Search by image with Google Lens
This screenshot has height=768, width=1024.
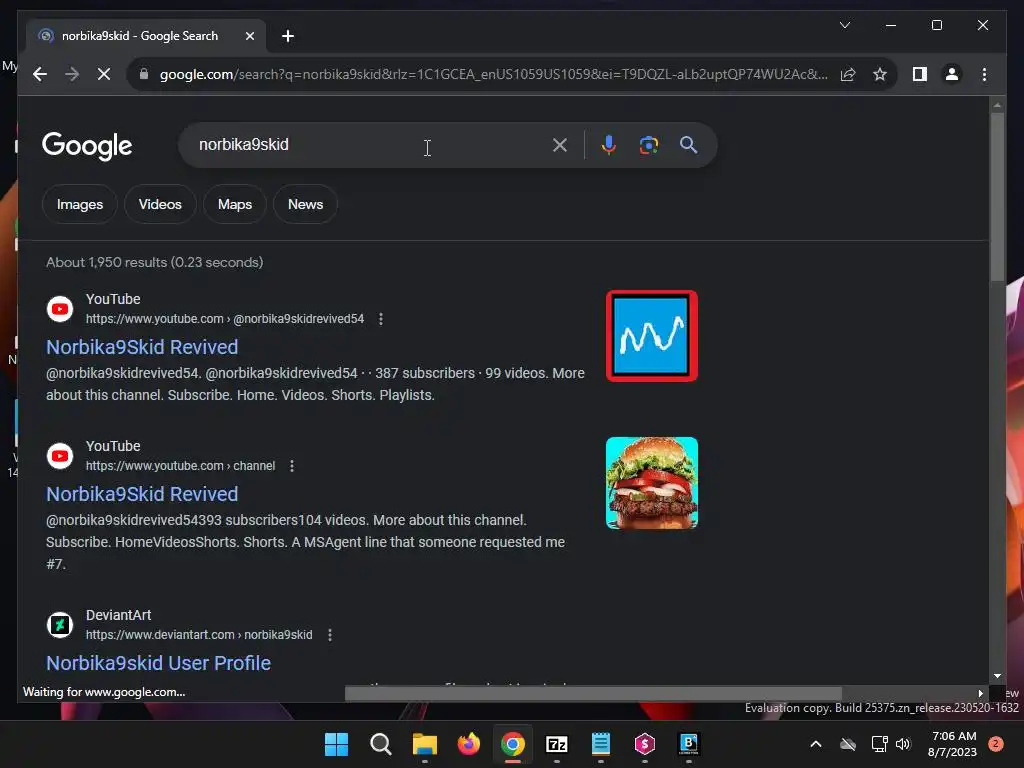click(x=648, y=145)
